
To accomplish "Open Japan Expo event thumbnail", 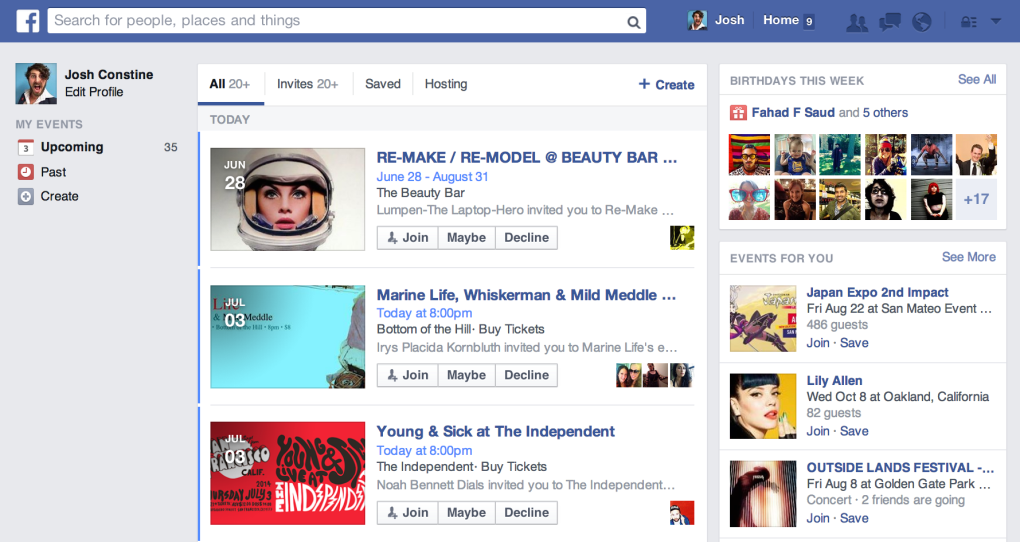I will coord(763,318).
